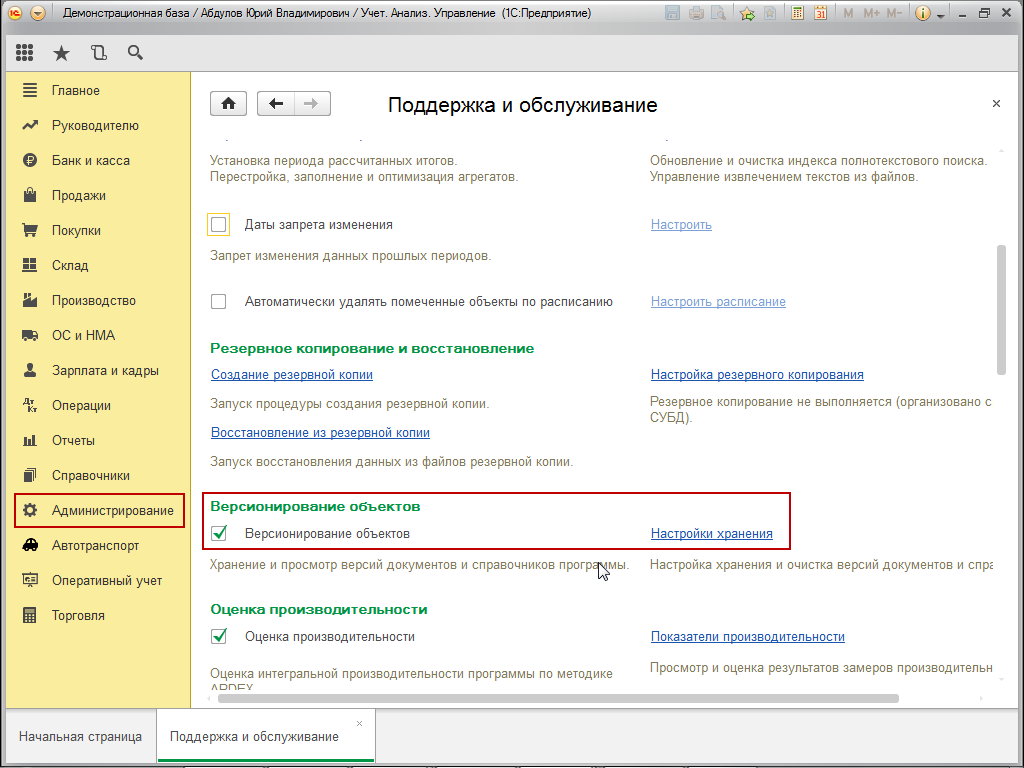Click the search magnifier icon
Image resolution: width=1024 pixels, height=768 pixels.
click(x=135, y=53)
